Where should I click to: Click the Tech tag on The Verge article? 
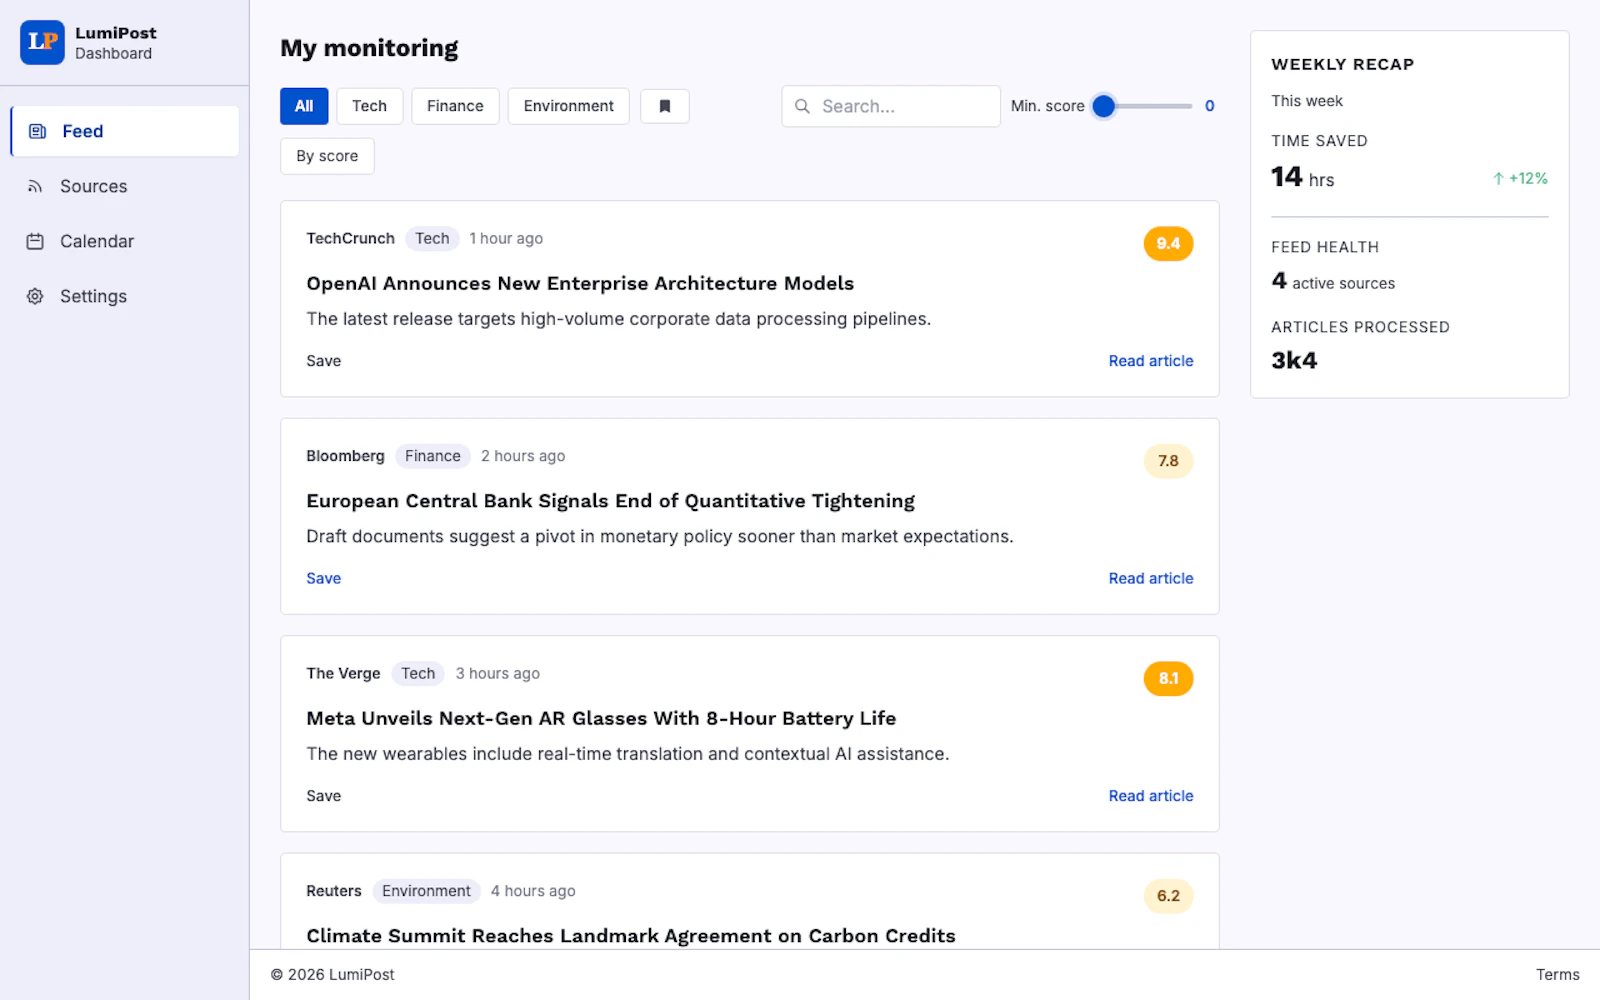click(x=418, y=673)
